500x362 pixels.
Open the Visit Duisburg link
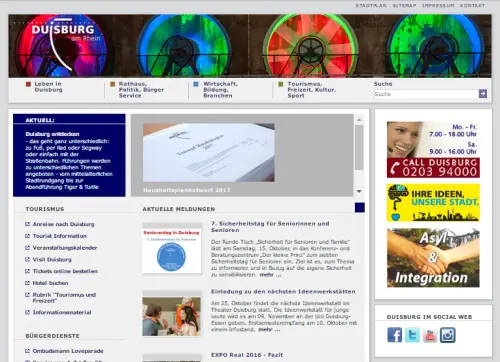pyautogui.click(x=52, y=259)
